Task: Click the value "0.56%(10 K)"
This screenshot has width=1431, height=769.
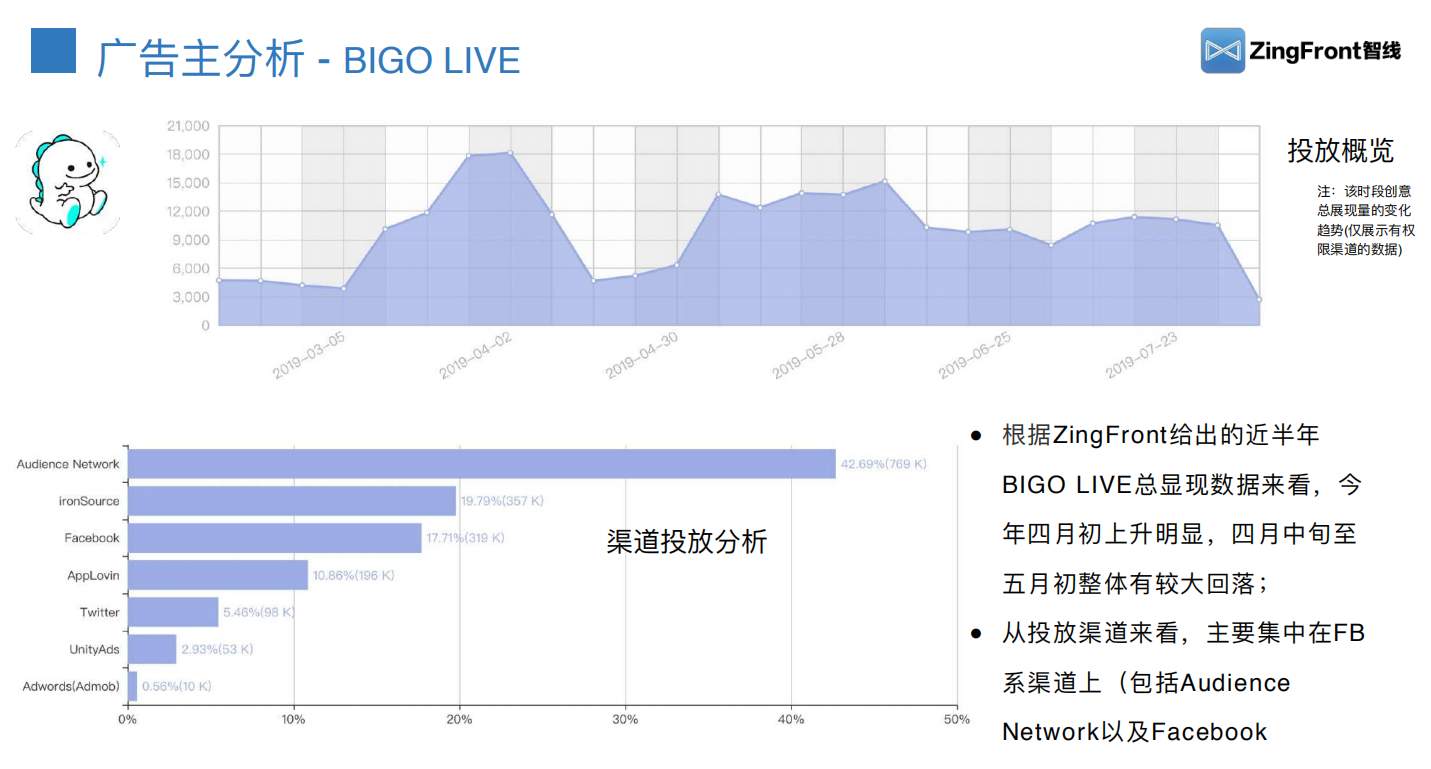Action: (x=177, y=686)
